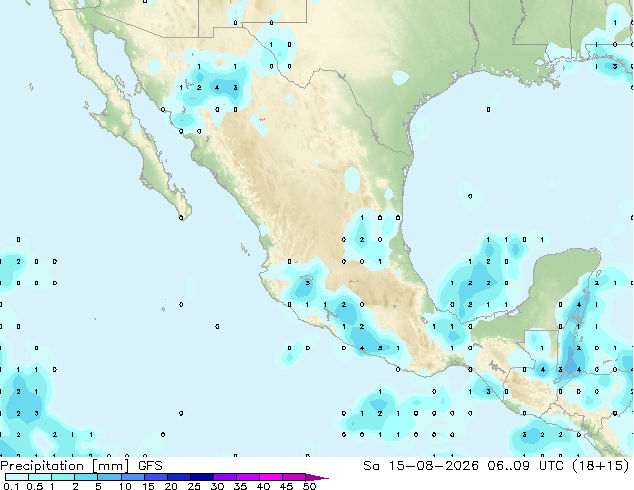This screenshot has width=634, height=490.
Task: Click the 'Sa' weekday label
Action: (371, 466)
